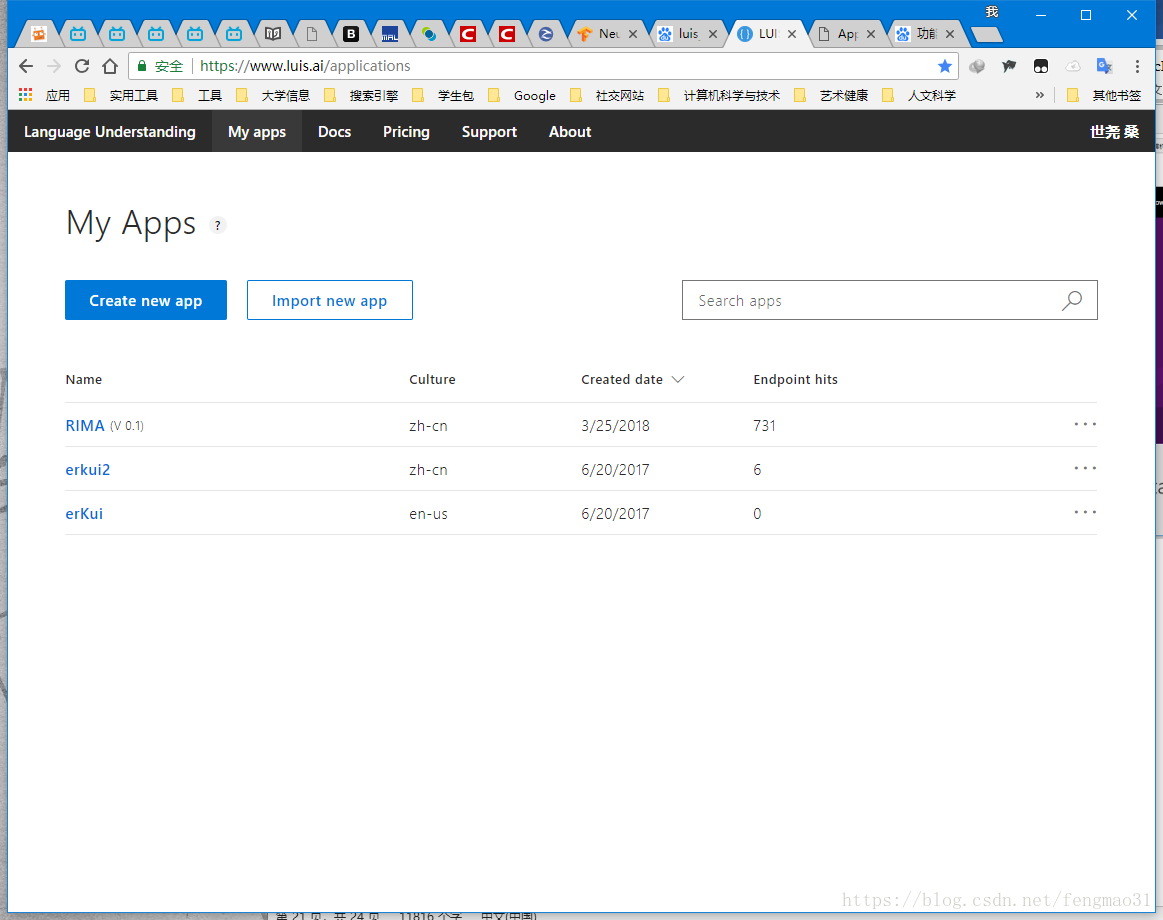Open the My Apps help question mark
The height and width of the screenshot is (920, 1163).
pyautogui.click(x=217, y=225)
